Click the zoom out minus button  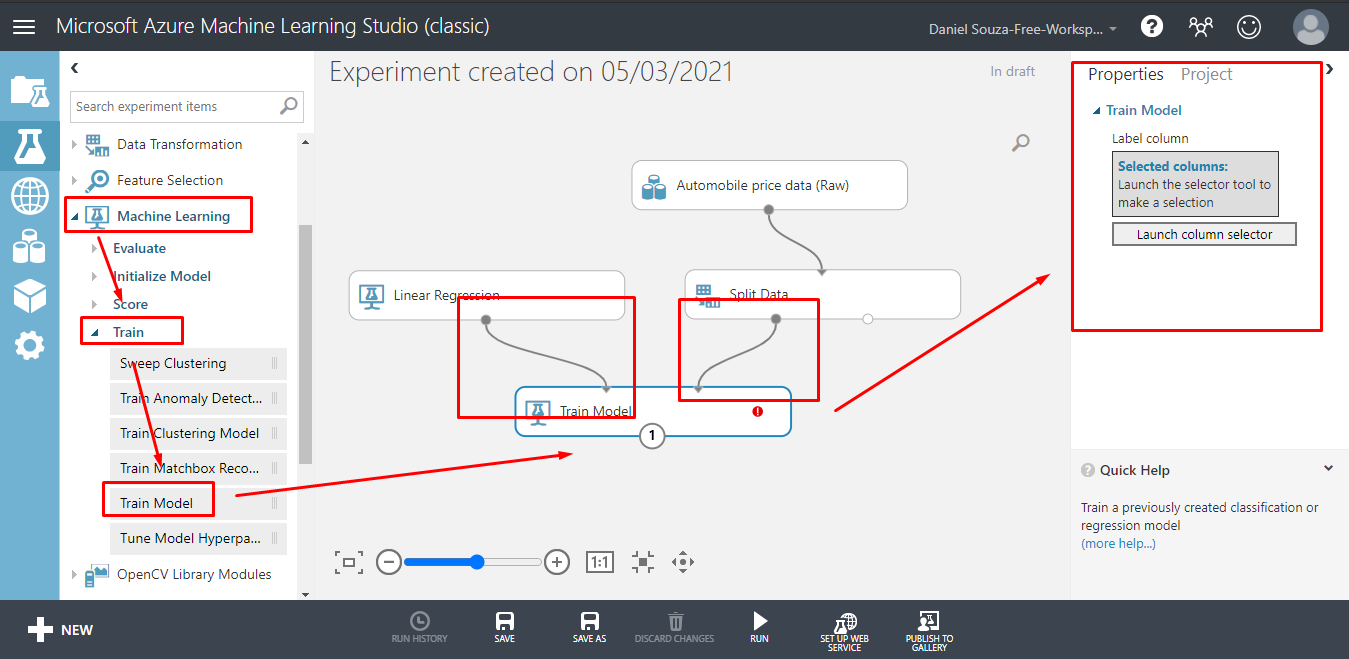(389, 562)
